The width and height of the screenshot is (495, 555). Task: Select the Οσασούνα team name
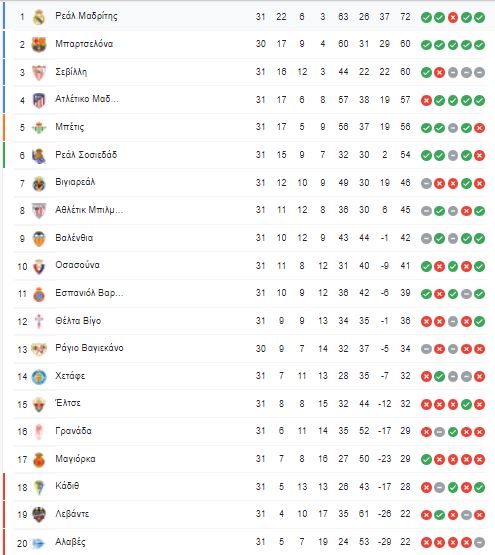(77, 265)
